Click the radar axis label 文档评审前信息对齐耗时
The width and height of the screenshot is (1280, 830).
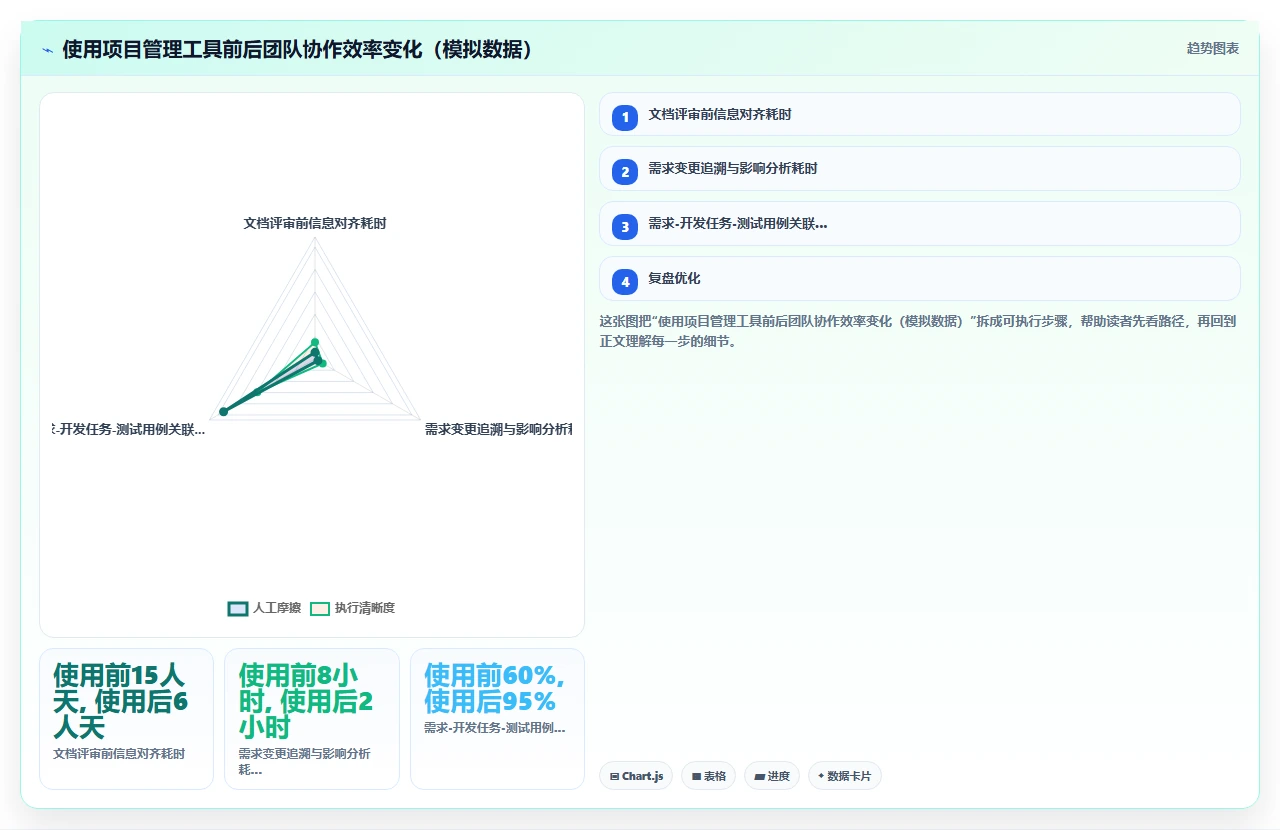click(315, 223)
